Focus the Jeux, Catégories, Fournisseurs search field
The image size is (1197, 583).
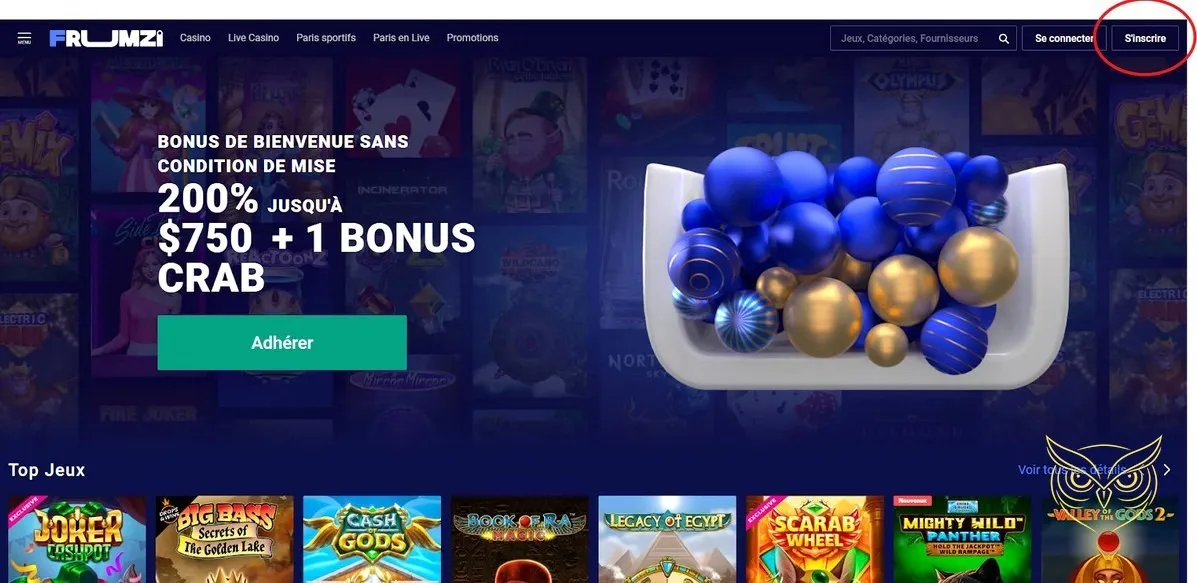923,38
